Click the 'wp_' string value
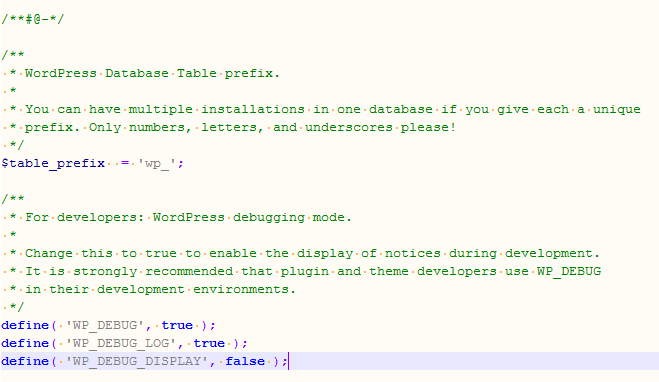 (157, 163)
